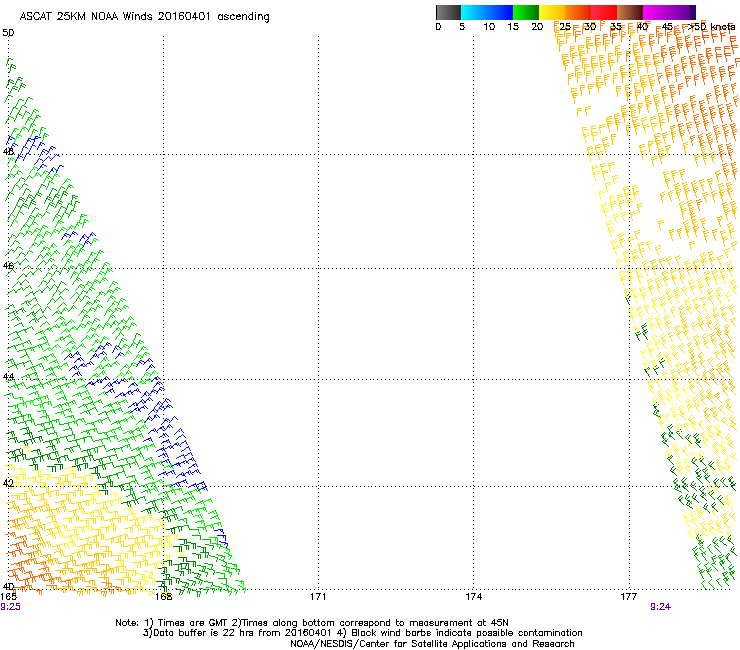Click the longitude axis label '165'
Image resolution: width=740 pixels, height=650 pixels.
[8, 597]
